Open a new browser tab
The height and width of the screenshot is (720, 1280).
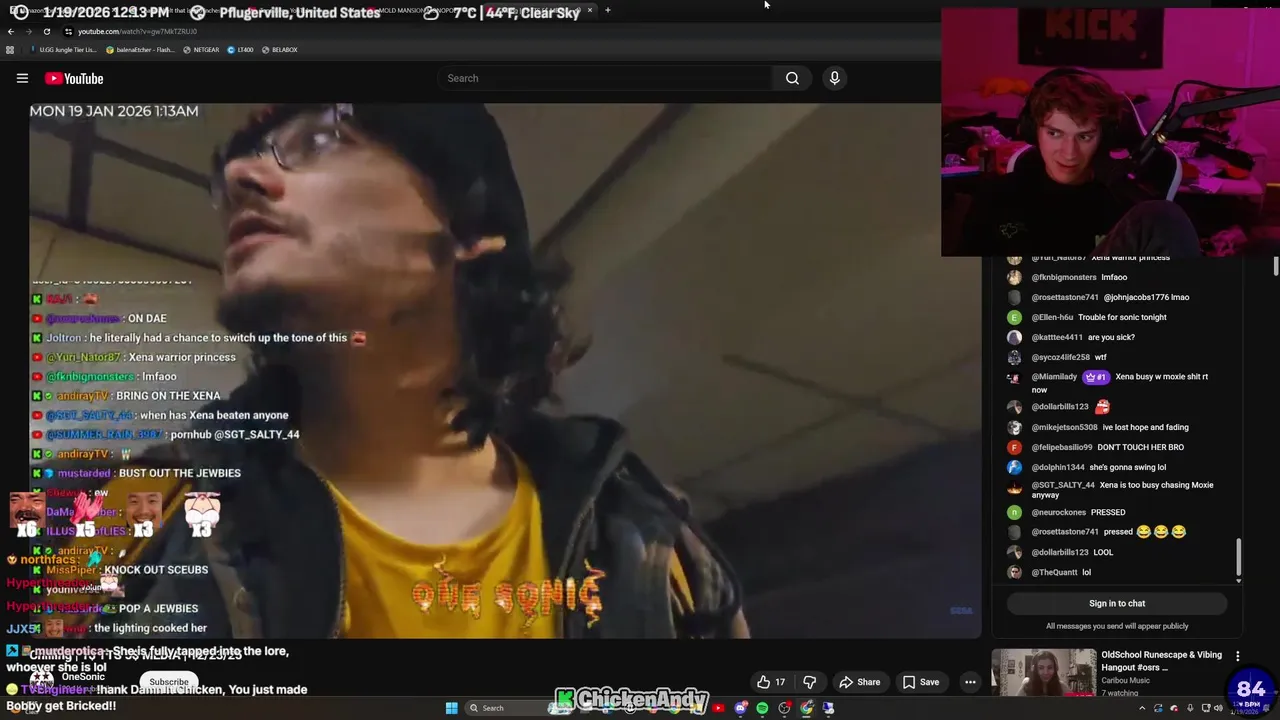(607, 10)
